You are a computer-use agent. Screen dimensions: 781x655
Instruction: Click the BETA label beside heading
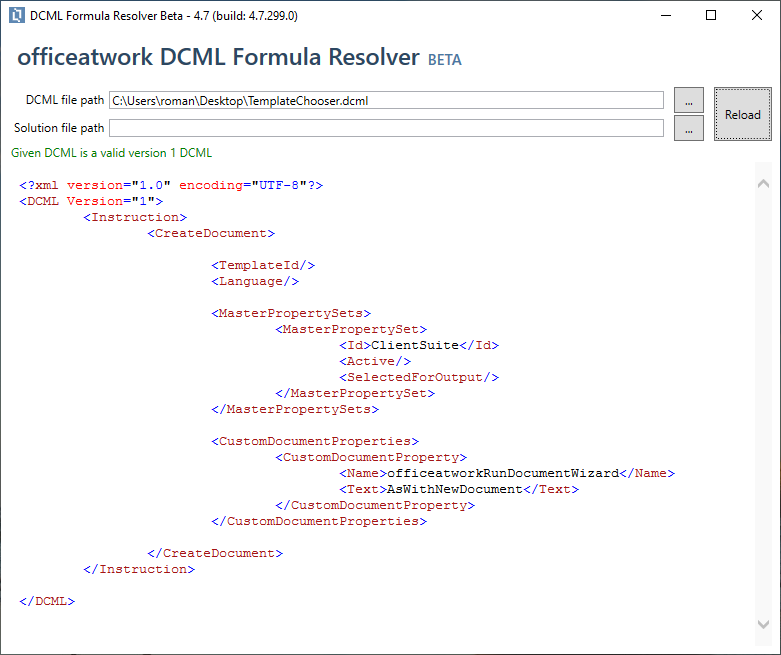point(445,60)
